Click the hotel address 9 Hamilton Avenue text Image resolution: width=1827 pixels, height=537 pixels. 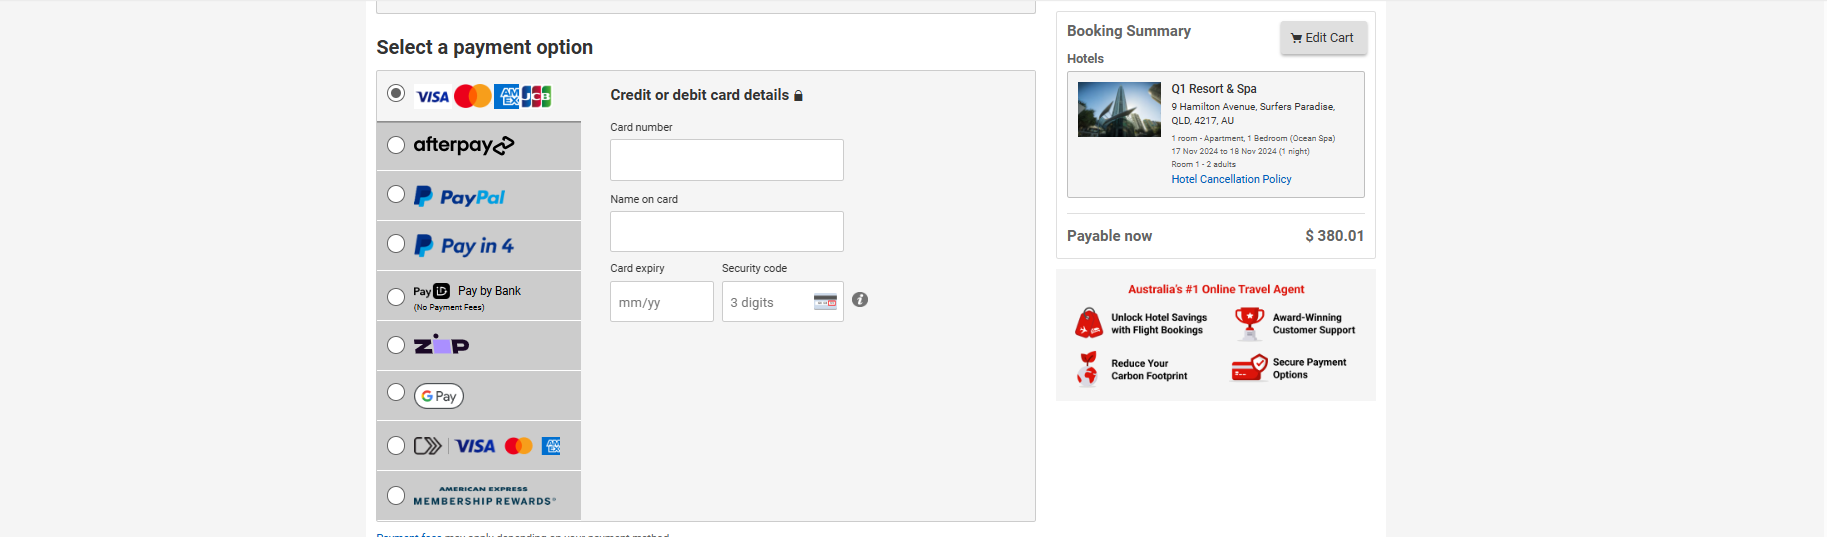(1253, 113)
